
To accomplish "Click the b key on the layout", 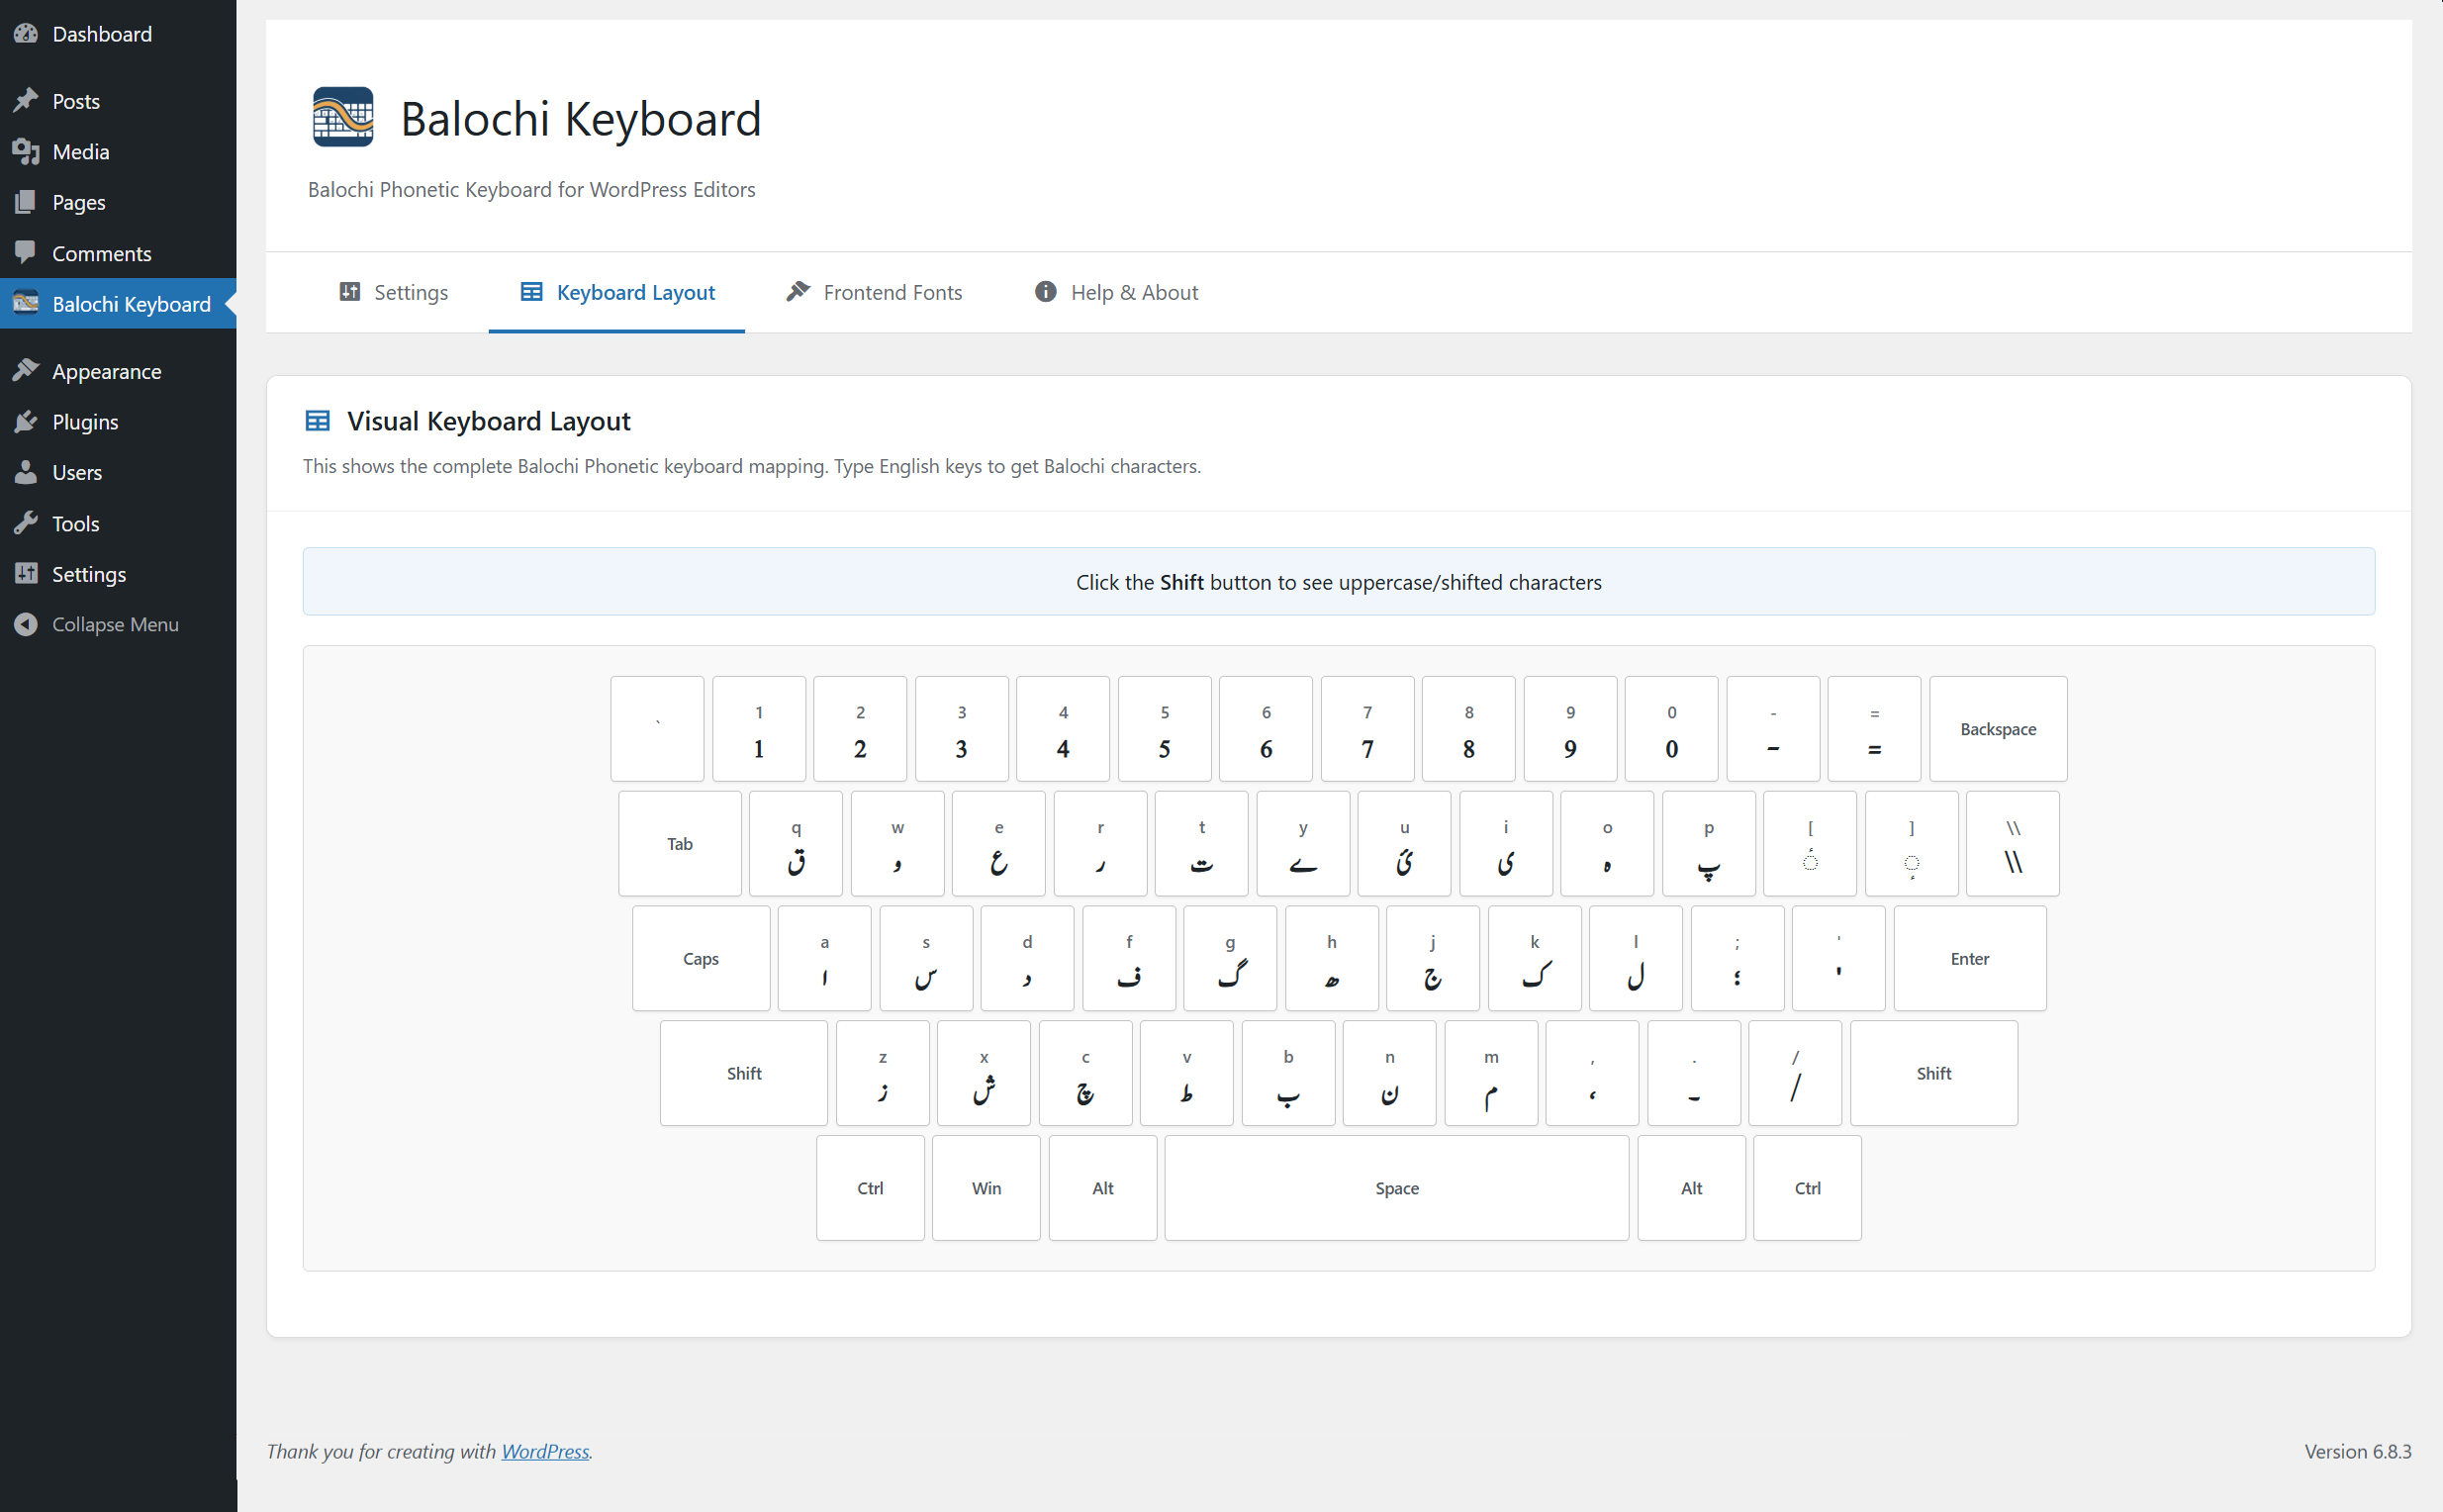I will click(1288, 1073).
